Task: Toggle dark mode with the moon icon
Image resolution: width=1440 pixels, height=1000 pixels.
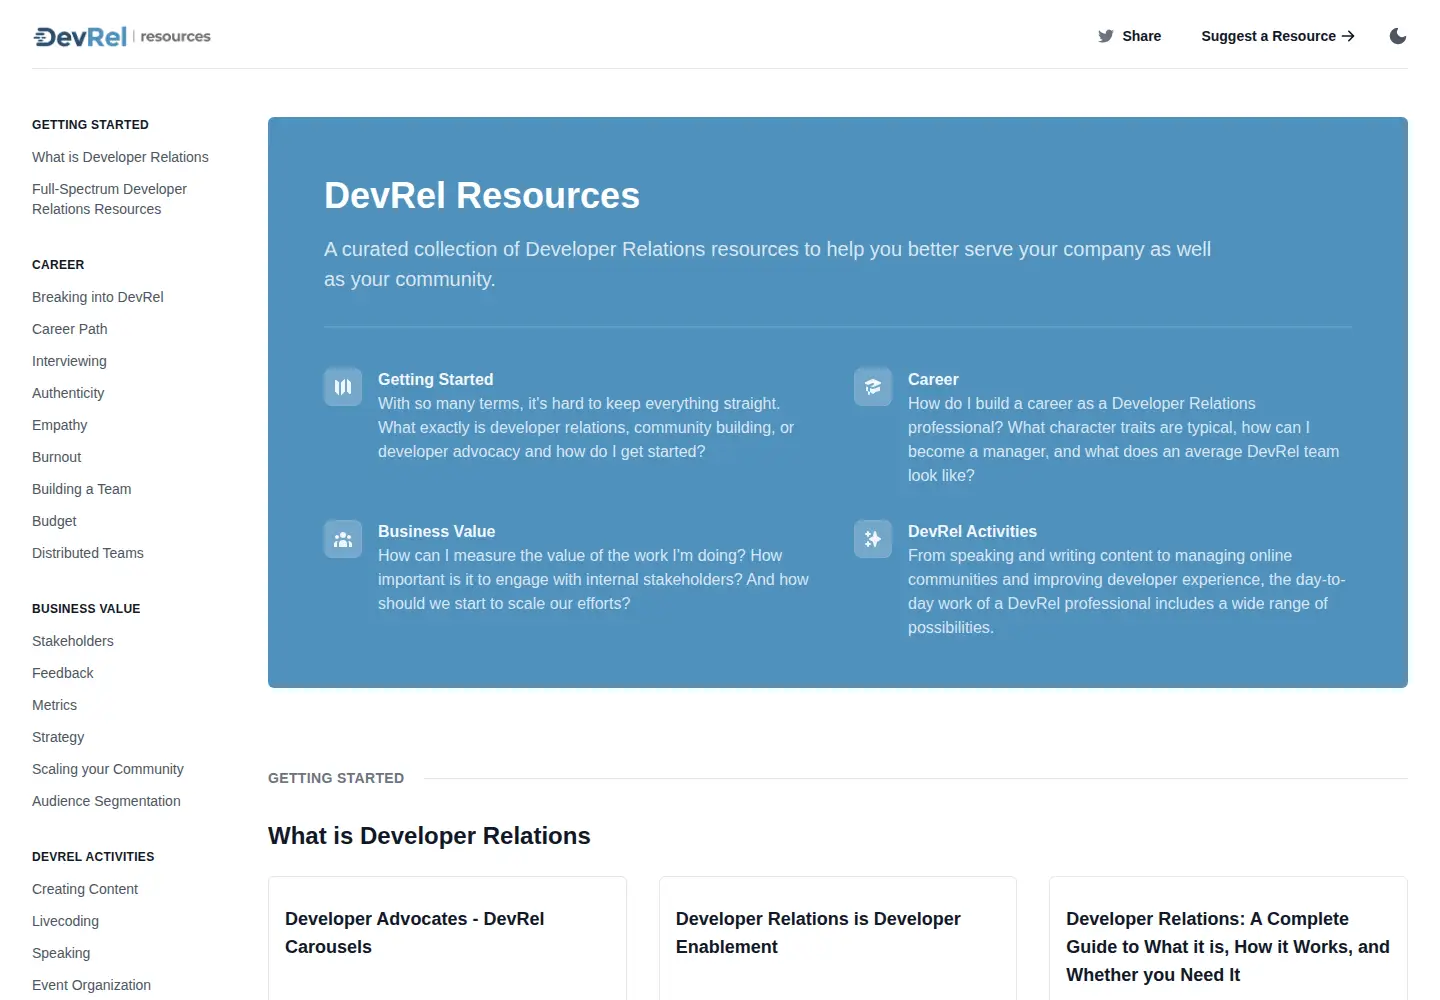Action: click(x=1398, y=36)
